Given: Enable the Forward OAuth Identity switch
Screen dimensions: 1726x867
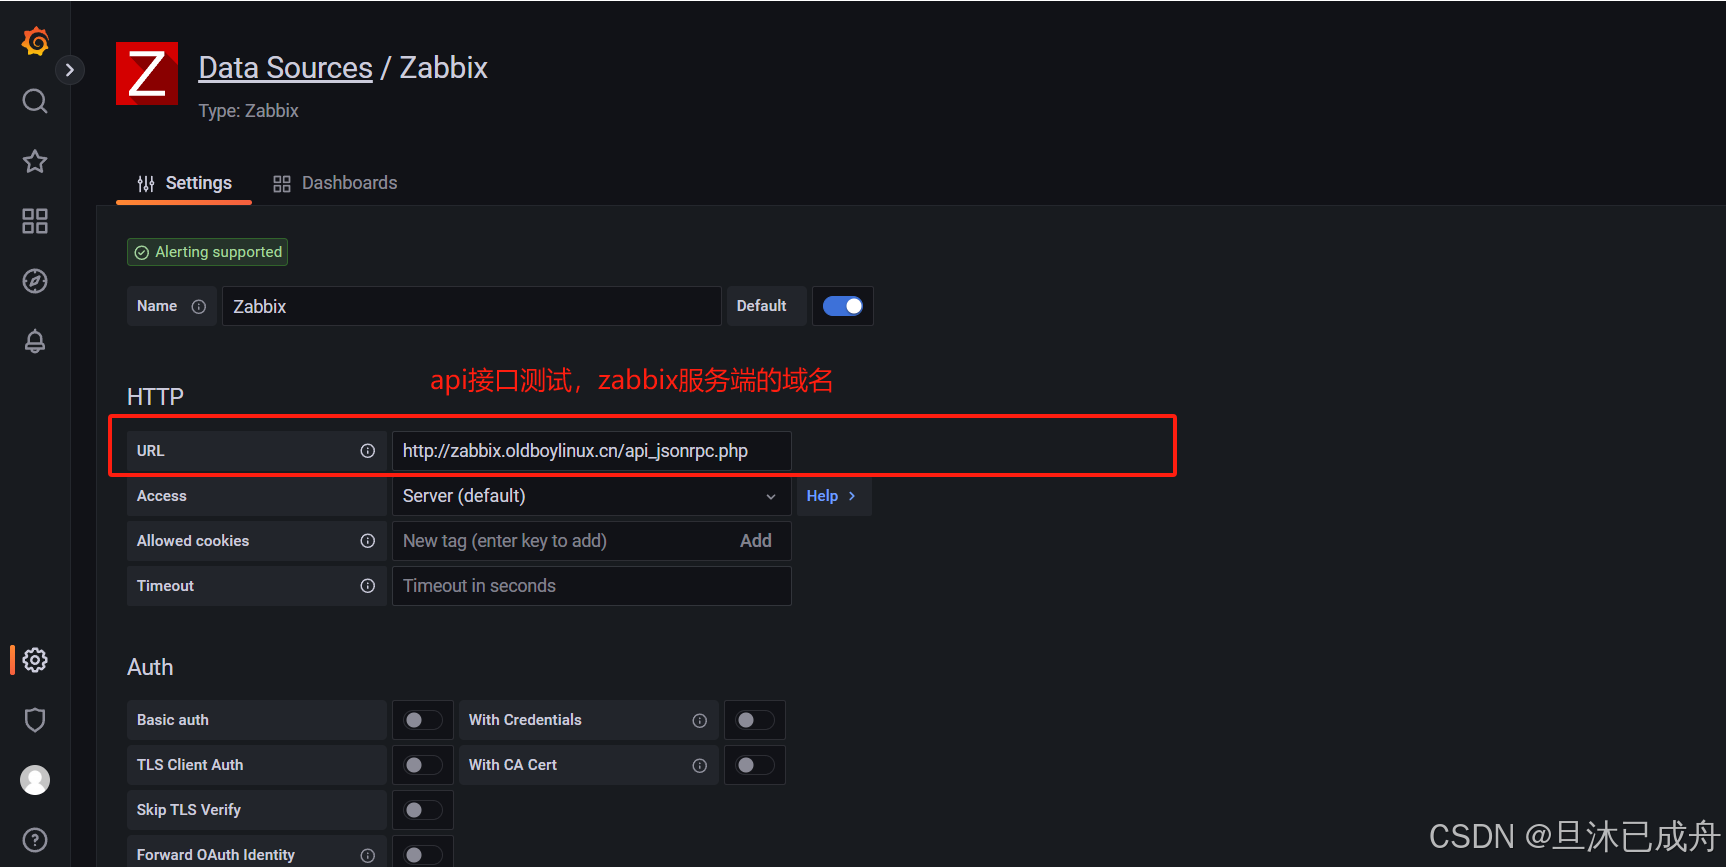Looking at the screenshot, I should (423, 855).
